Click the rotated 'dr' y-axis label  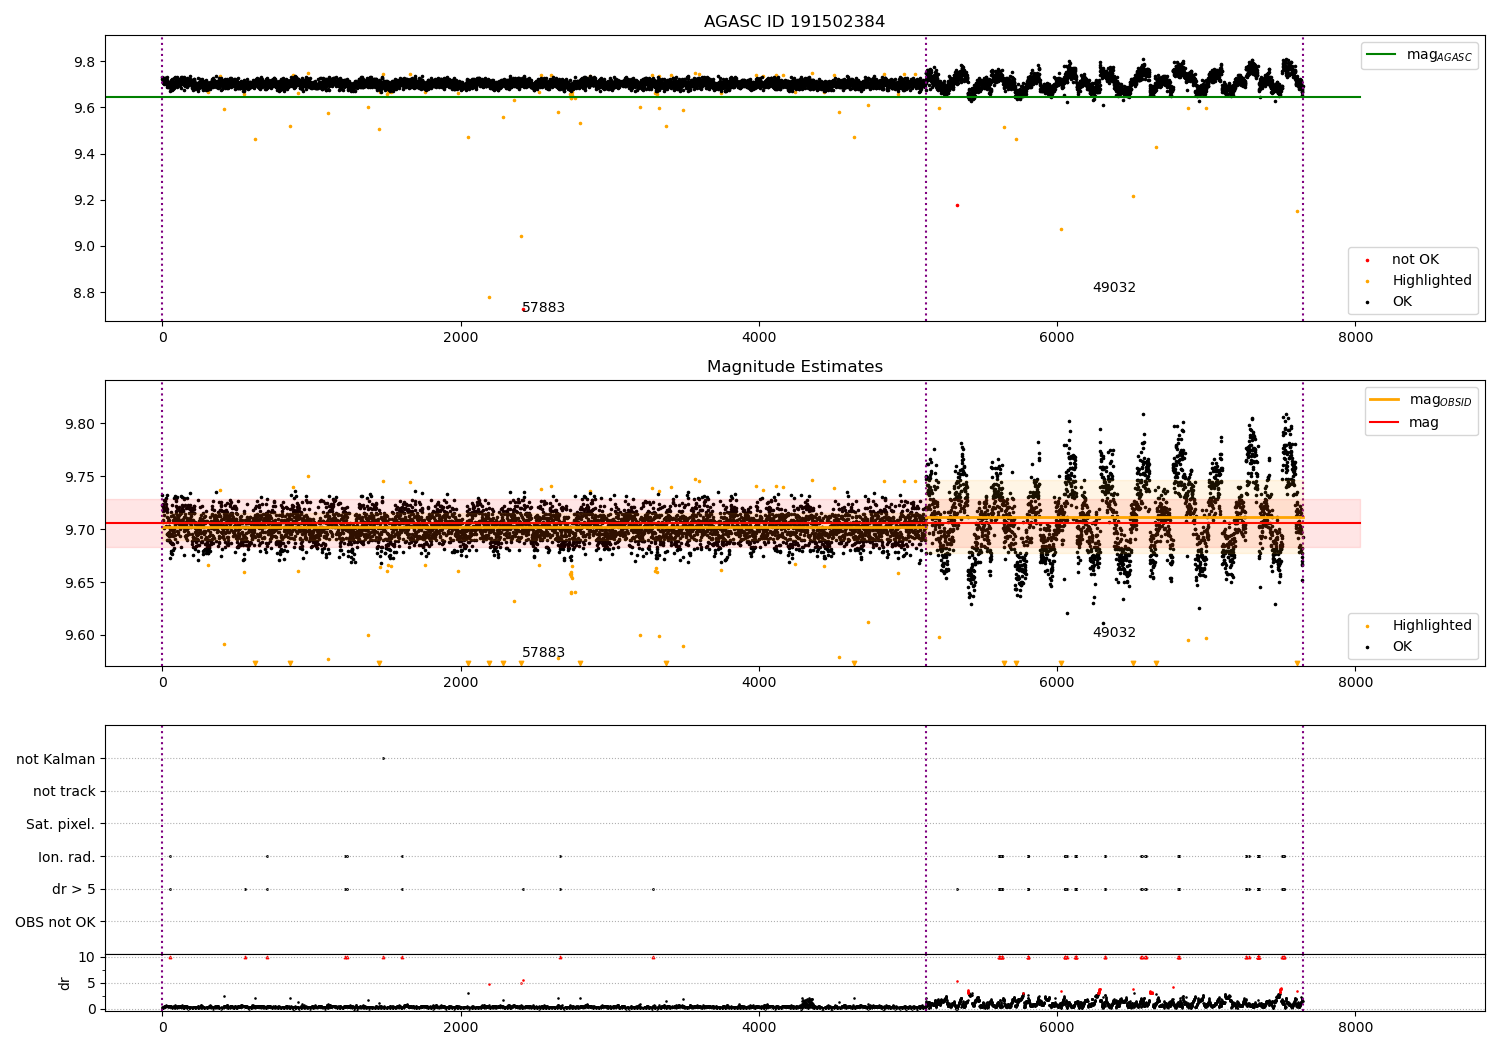pos(65,983)
